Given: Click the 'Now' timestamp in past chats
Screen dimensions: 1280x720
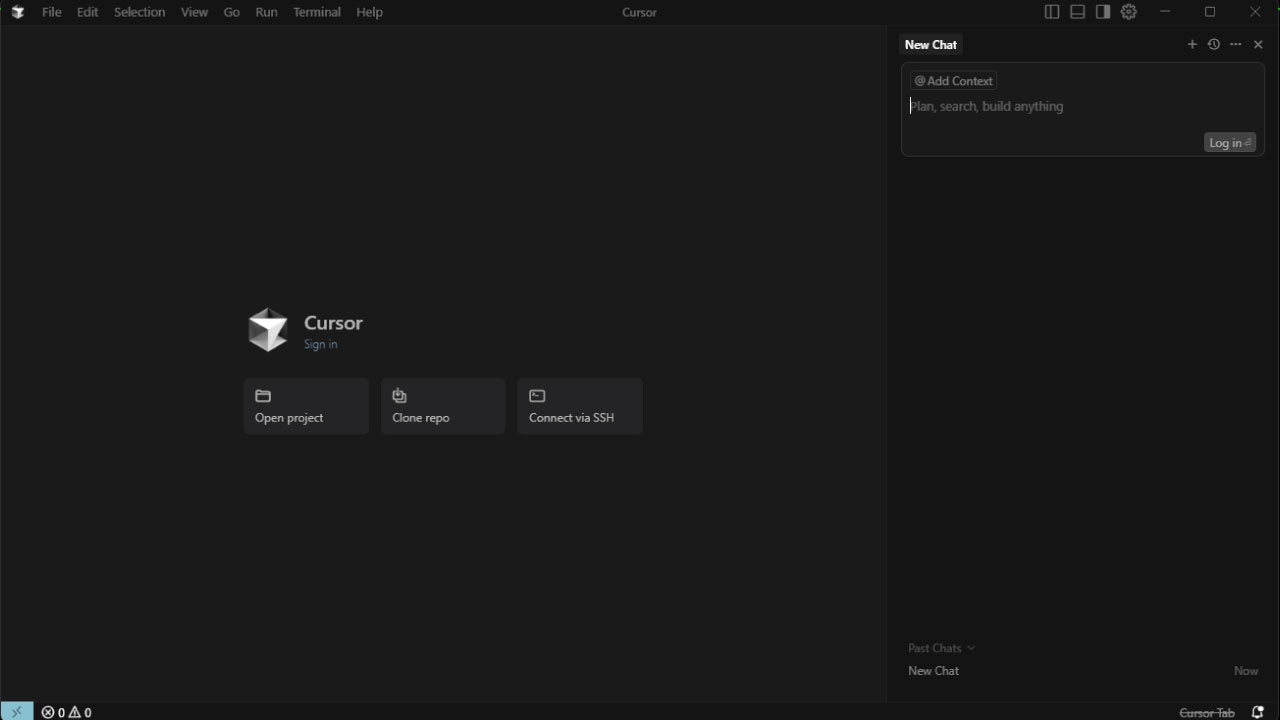Looking at the screenshot, I should [x=1246, y=671].
